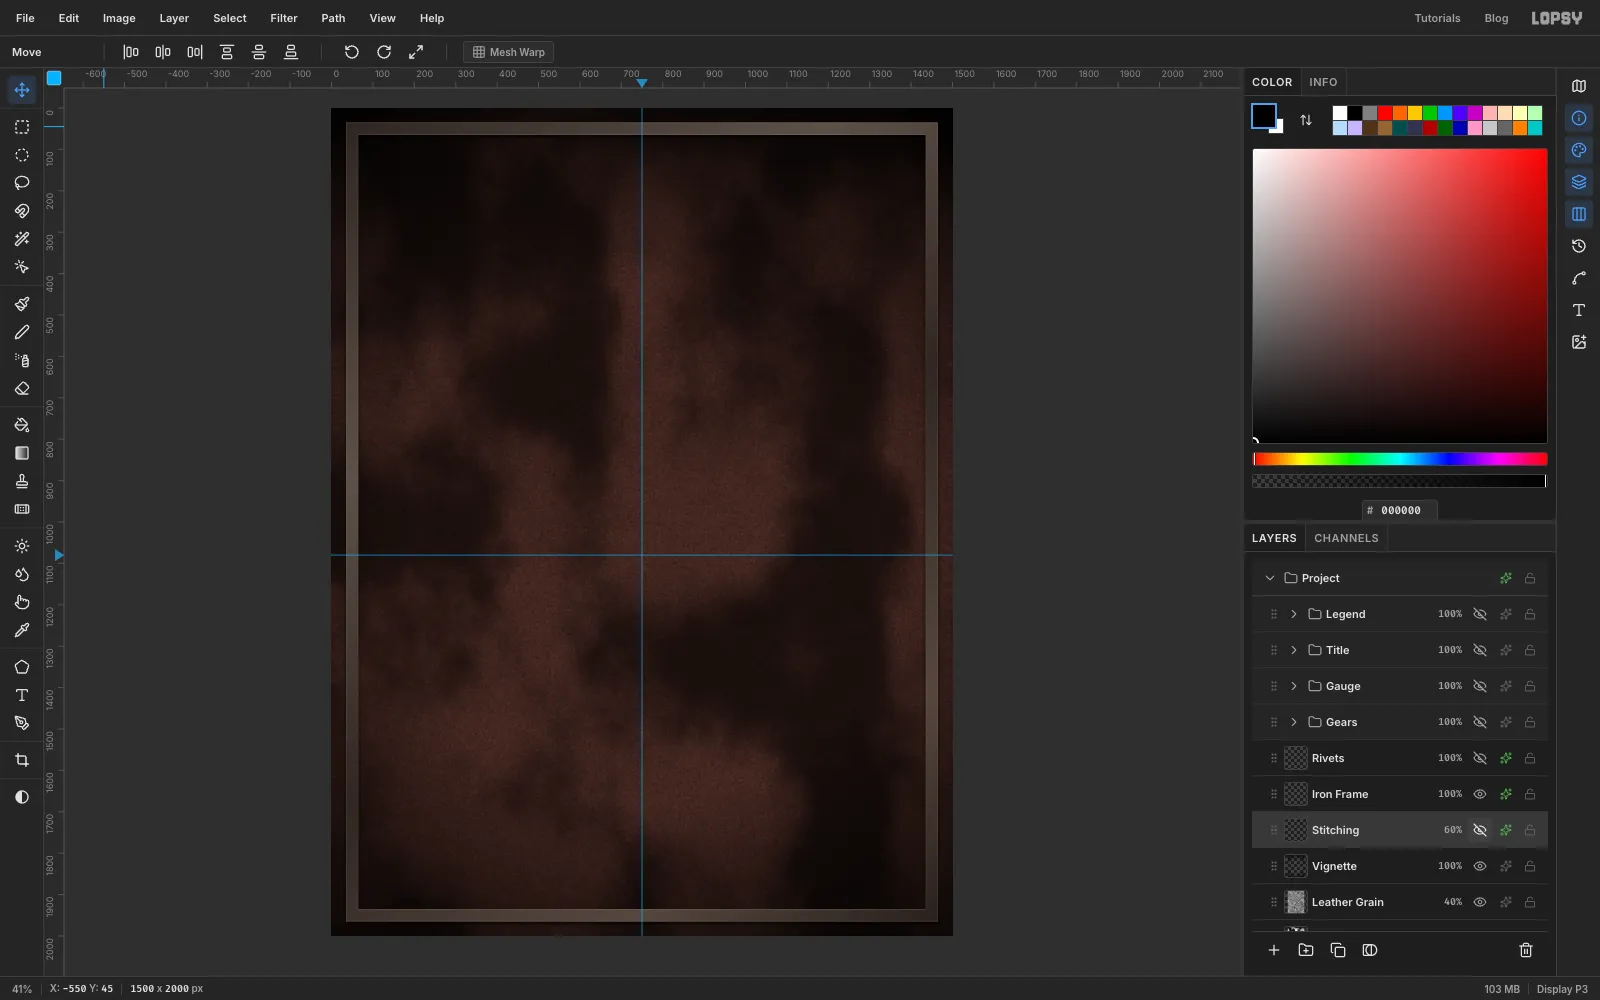Expand the Title folder
The image size is (1600, 1000).
[1294, 650]
